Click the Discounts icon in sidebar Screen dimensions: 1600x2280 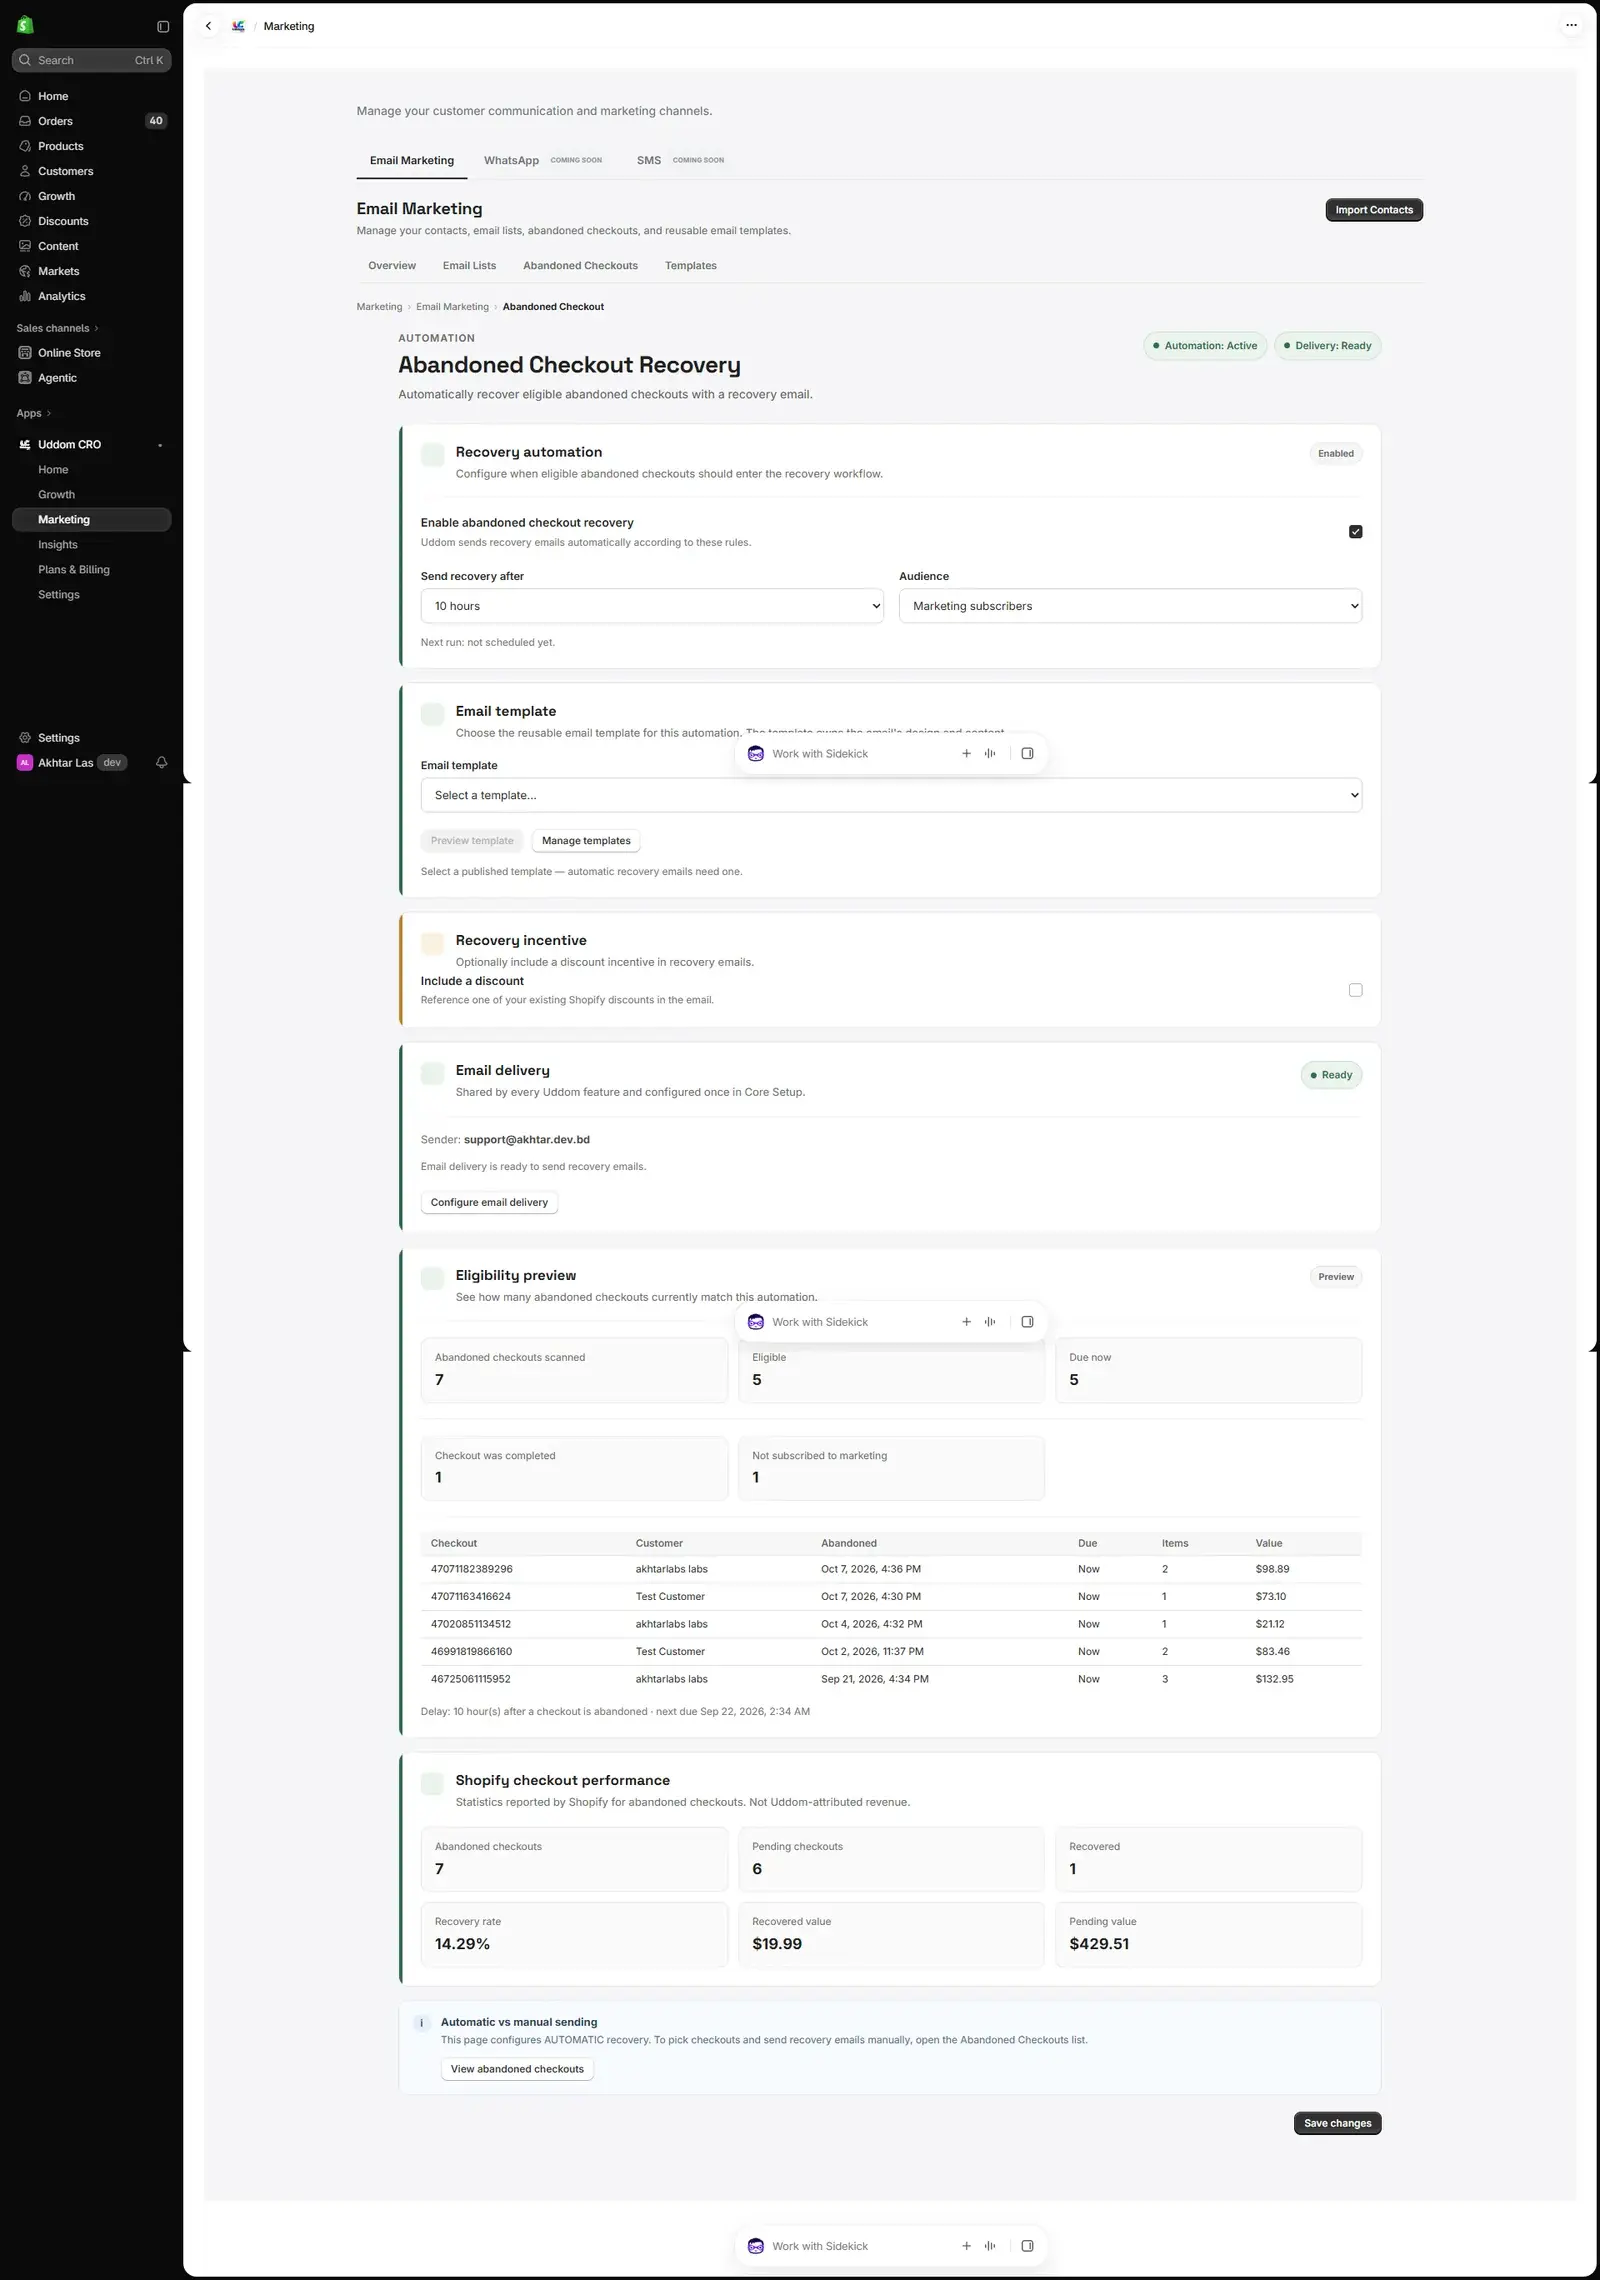pos(25,221)
